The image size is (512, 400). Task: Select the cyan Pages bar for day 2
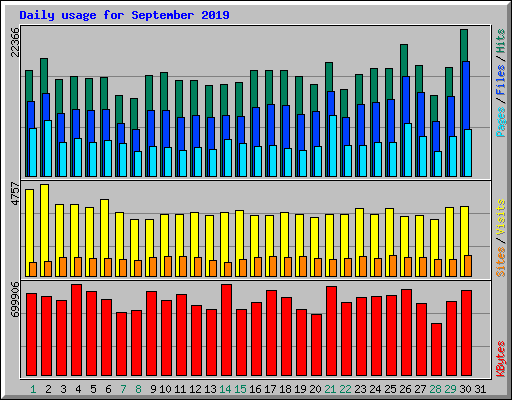point(48,148)
